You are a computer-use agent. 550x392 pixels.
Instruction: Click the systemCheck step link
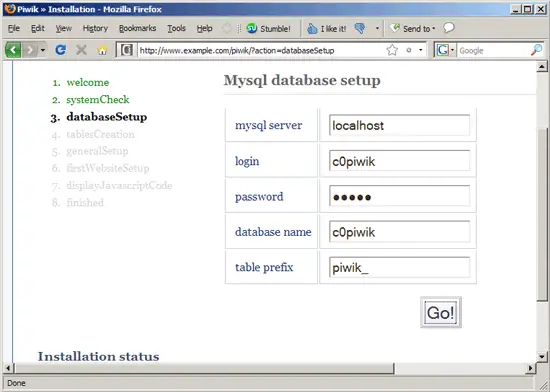pos(98,100)
